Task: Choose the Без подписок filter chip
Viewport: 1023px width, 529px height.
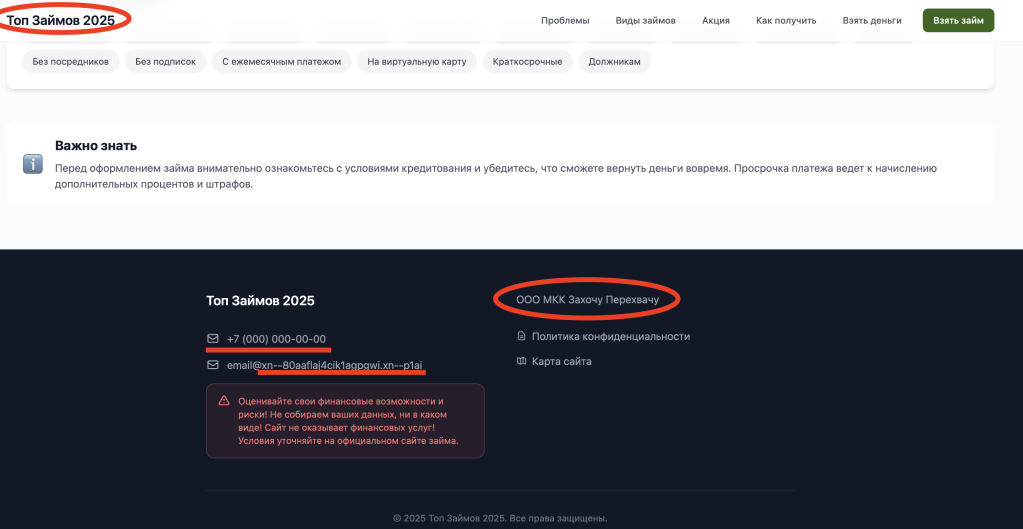Action: (166, 62)
